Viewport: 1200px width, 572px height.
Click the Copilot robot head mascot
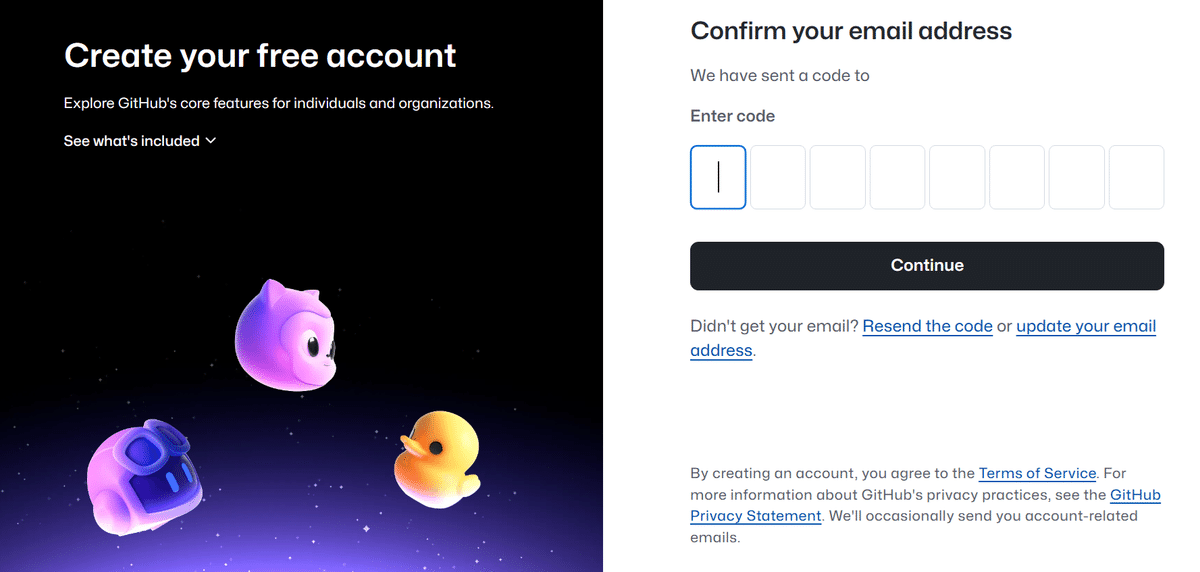[144, 478]
